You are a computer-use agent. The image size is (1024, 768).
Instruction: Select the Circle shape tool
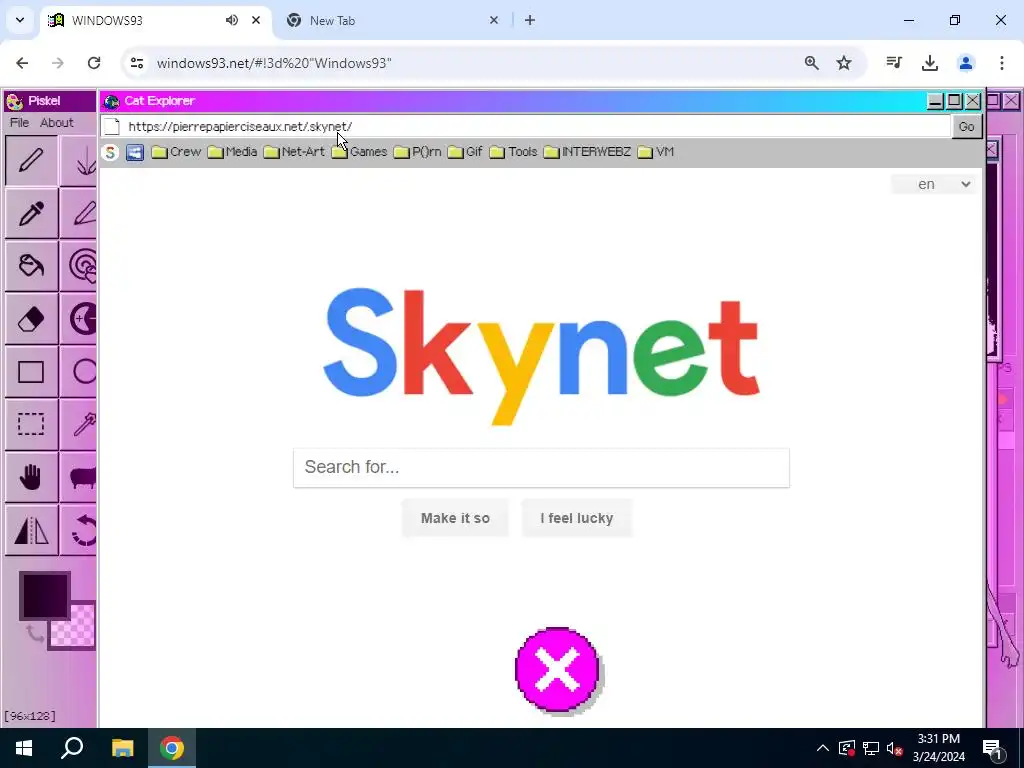coord(79,372)
